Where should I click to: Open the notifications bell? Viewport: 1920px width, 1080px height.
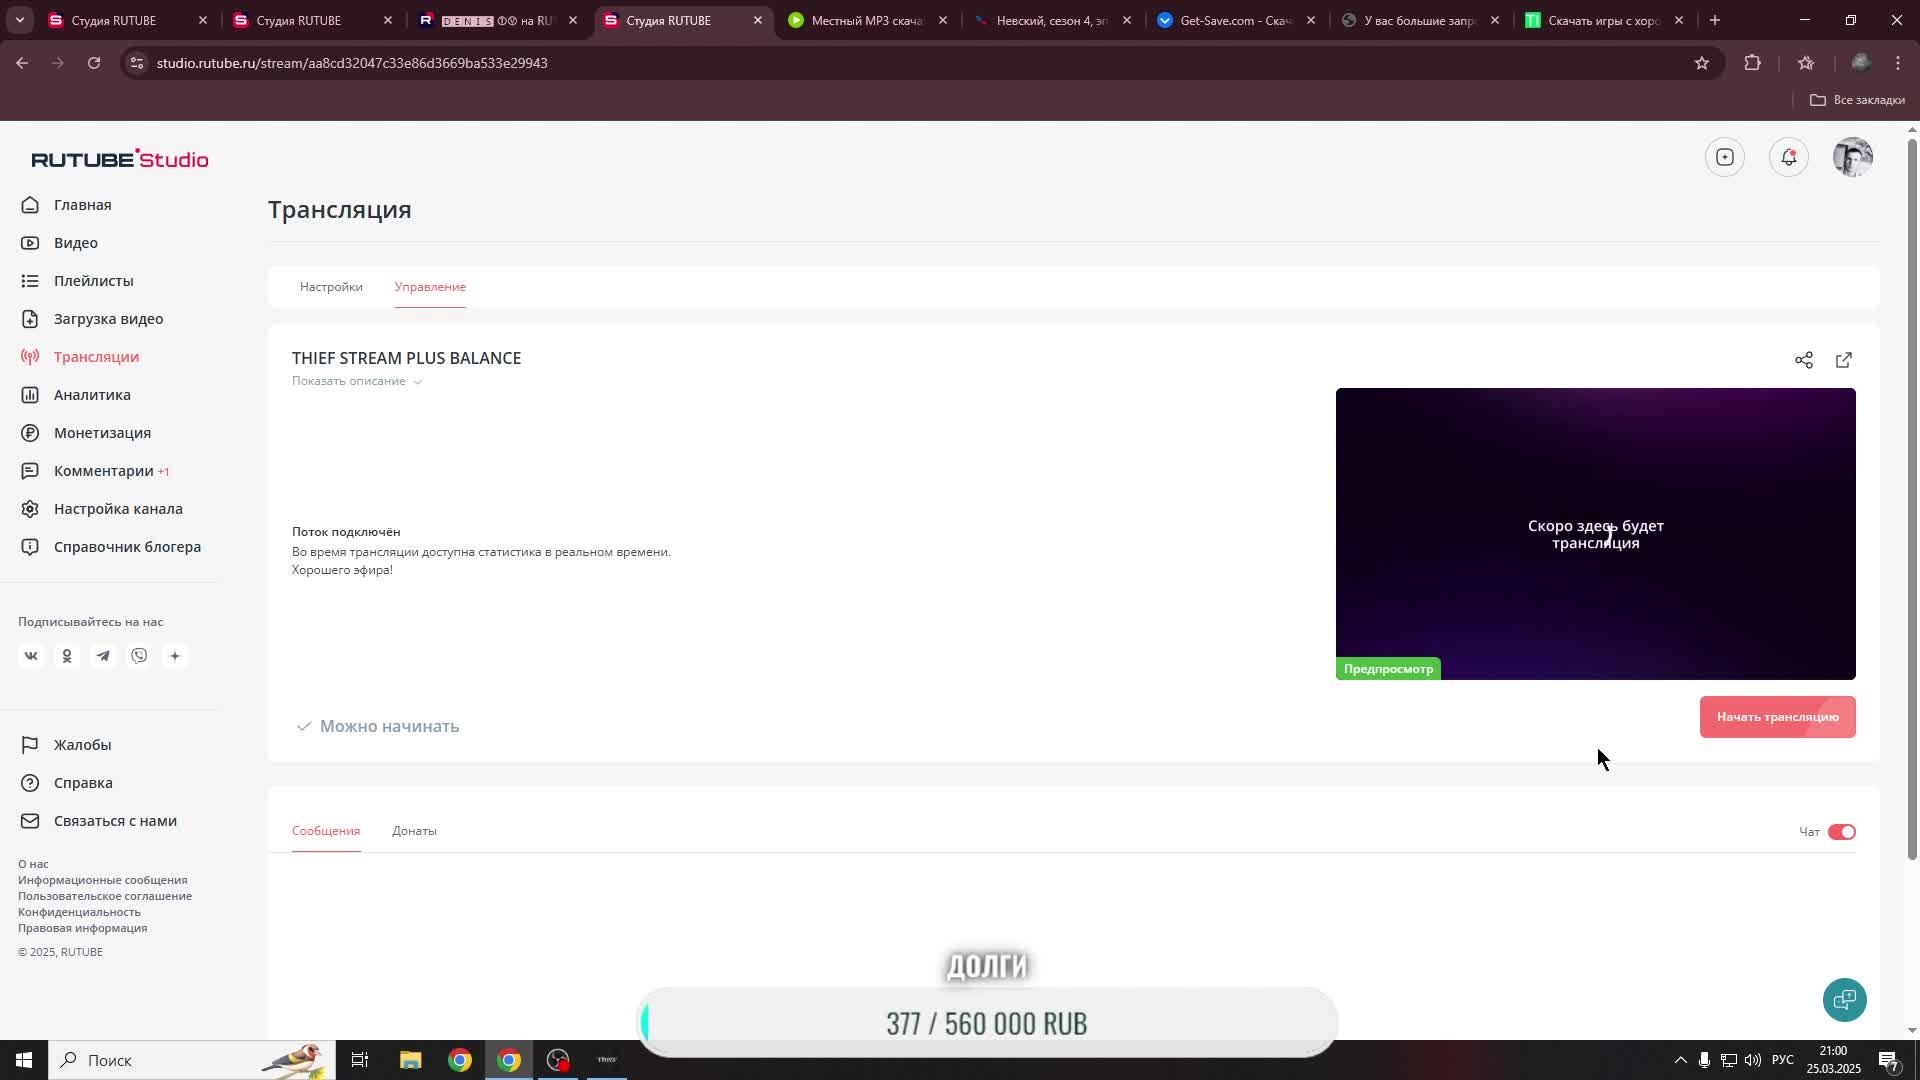point(1788,157)
